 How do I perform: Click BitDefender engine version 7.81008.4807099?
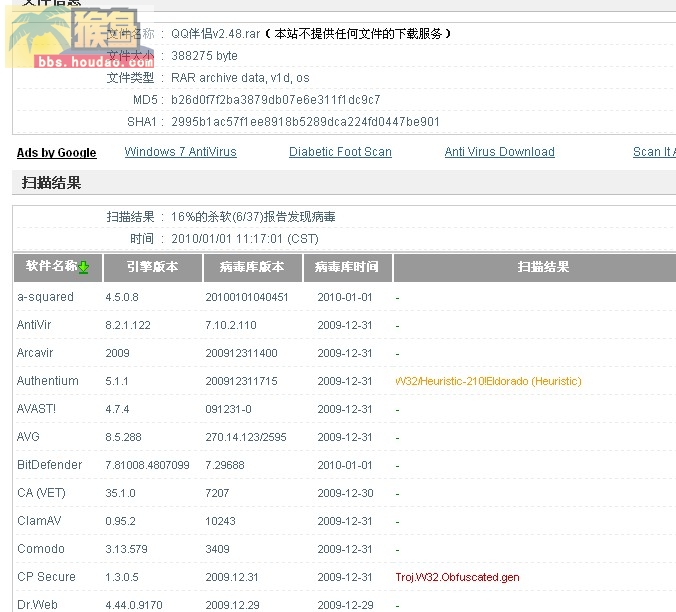pos(147,465)
